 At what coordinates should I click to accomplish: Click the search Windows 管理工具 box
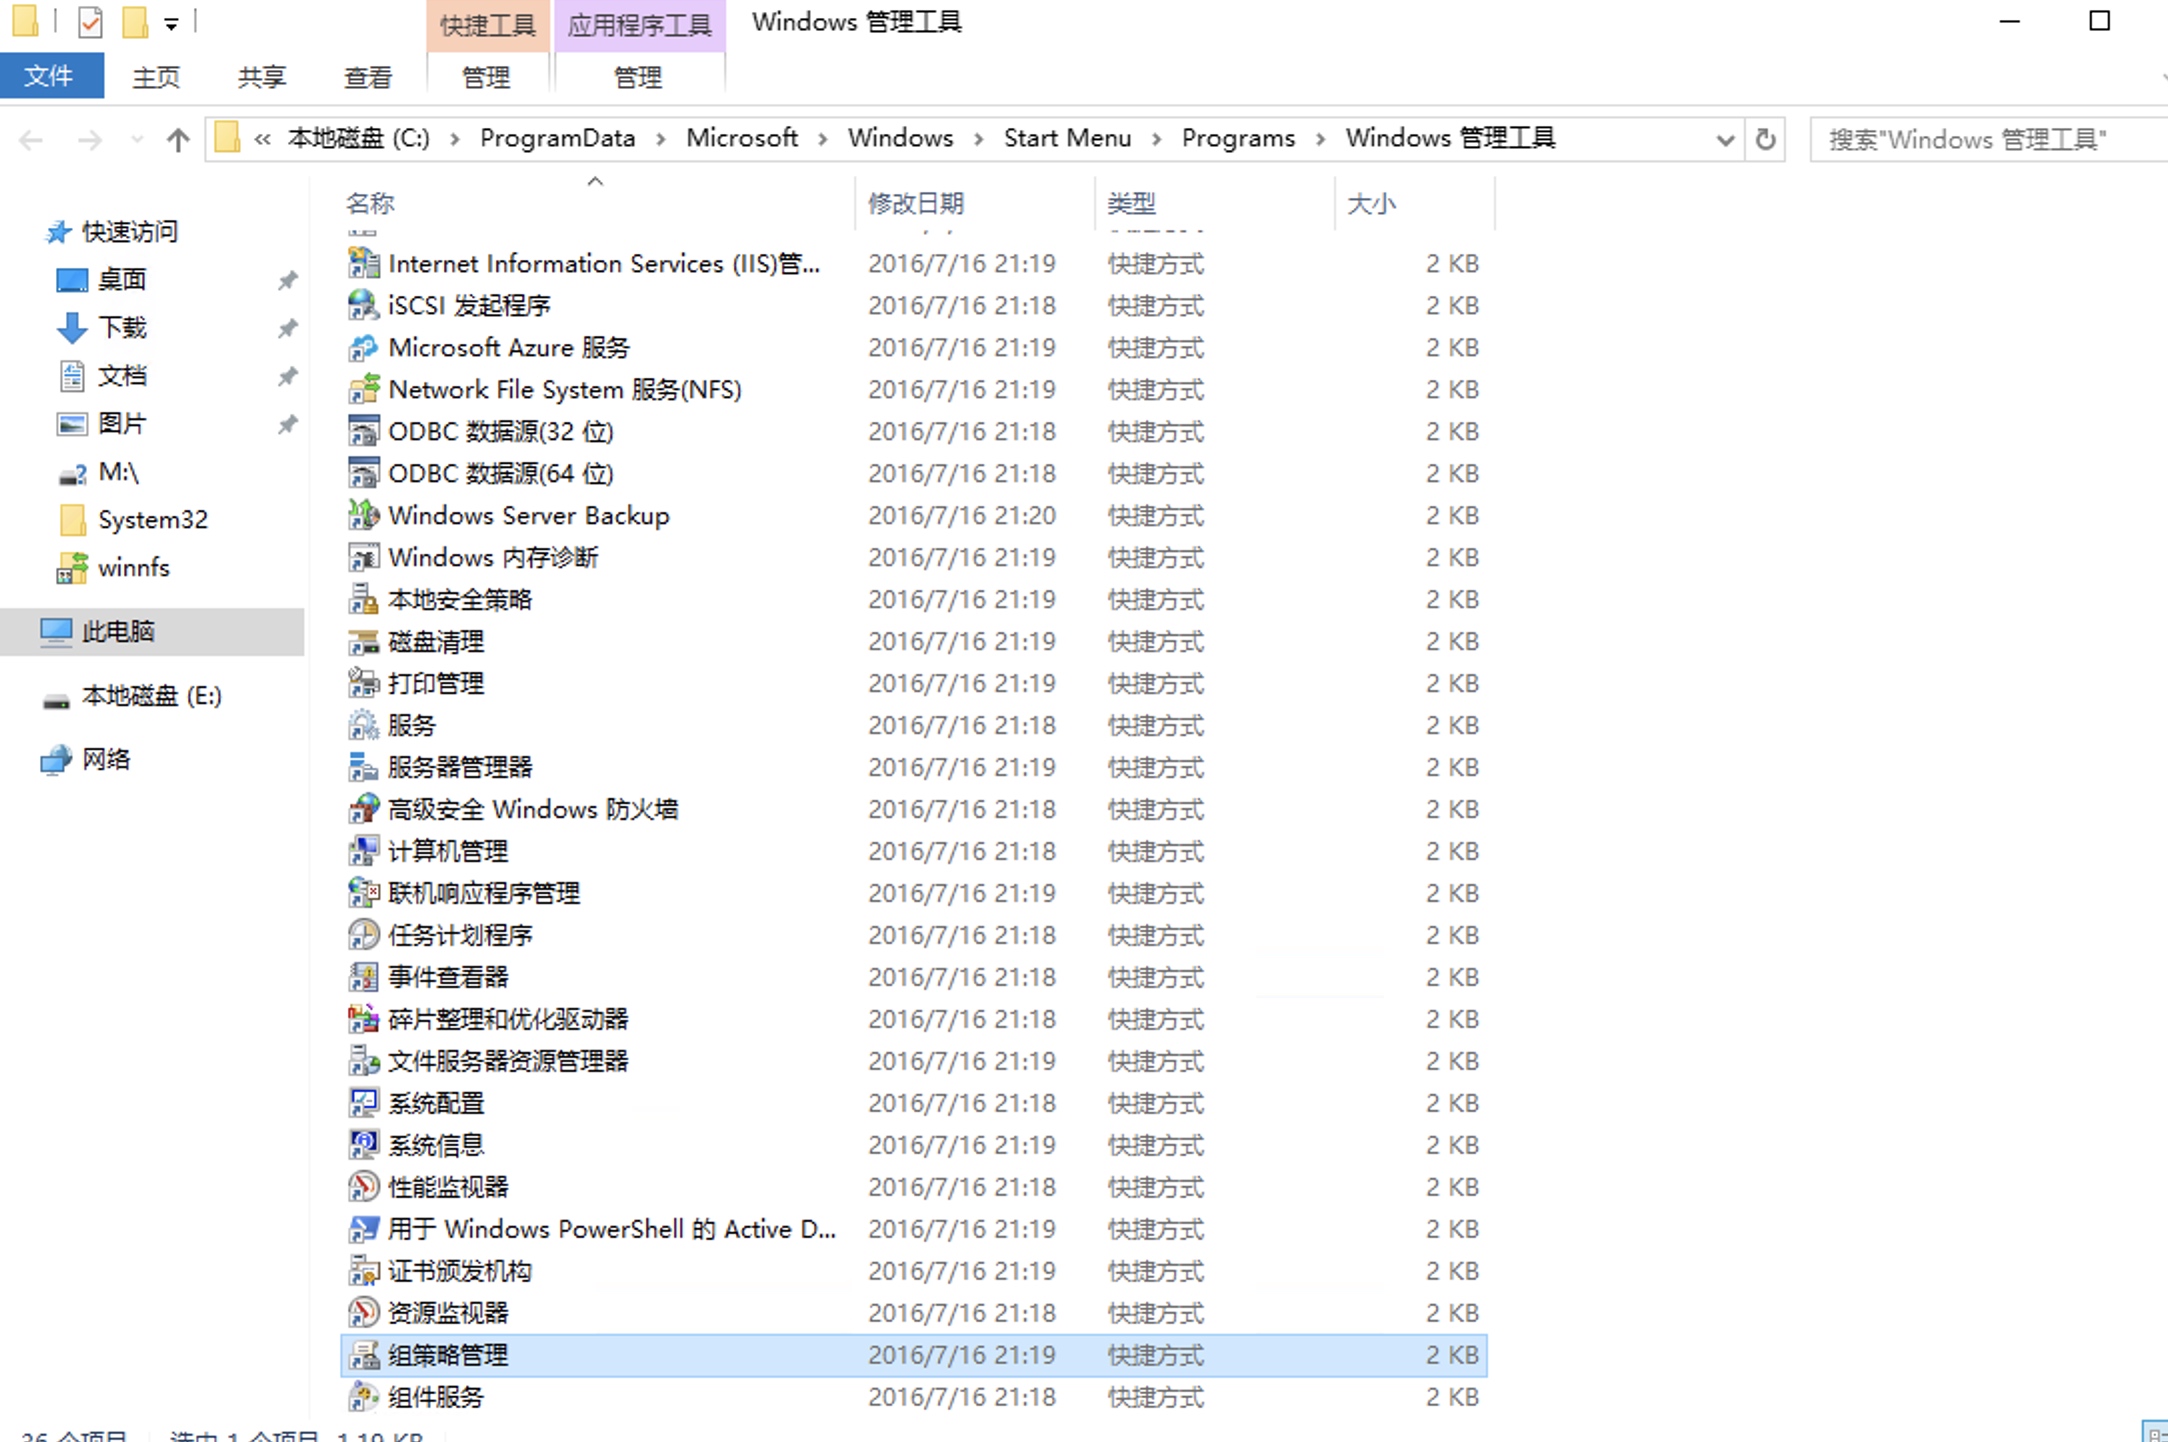[1990, 140]
